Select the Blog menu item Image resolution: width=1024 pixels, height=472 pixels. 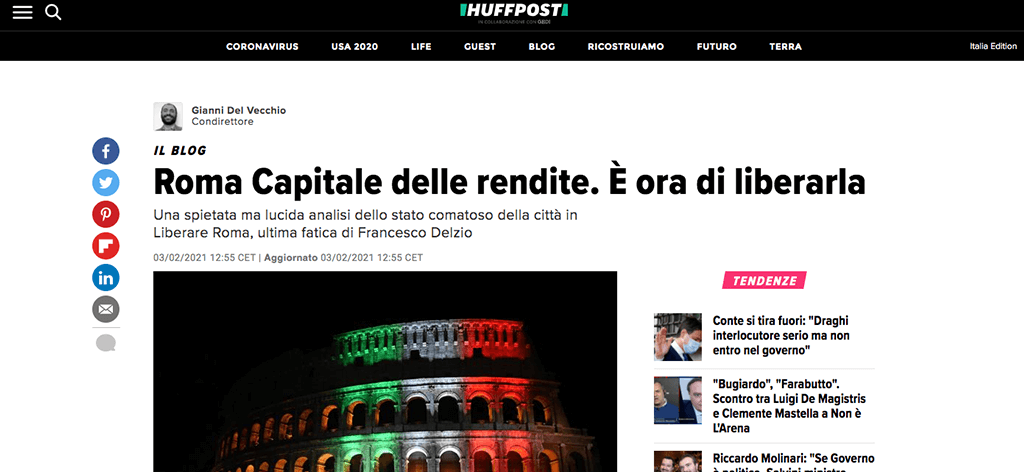coord(541,46)
